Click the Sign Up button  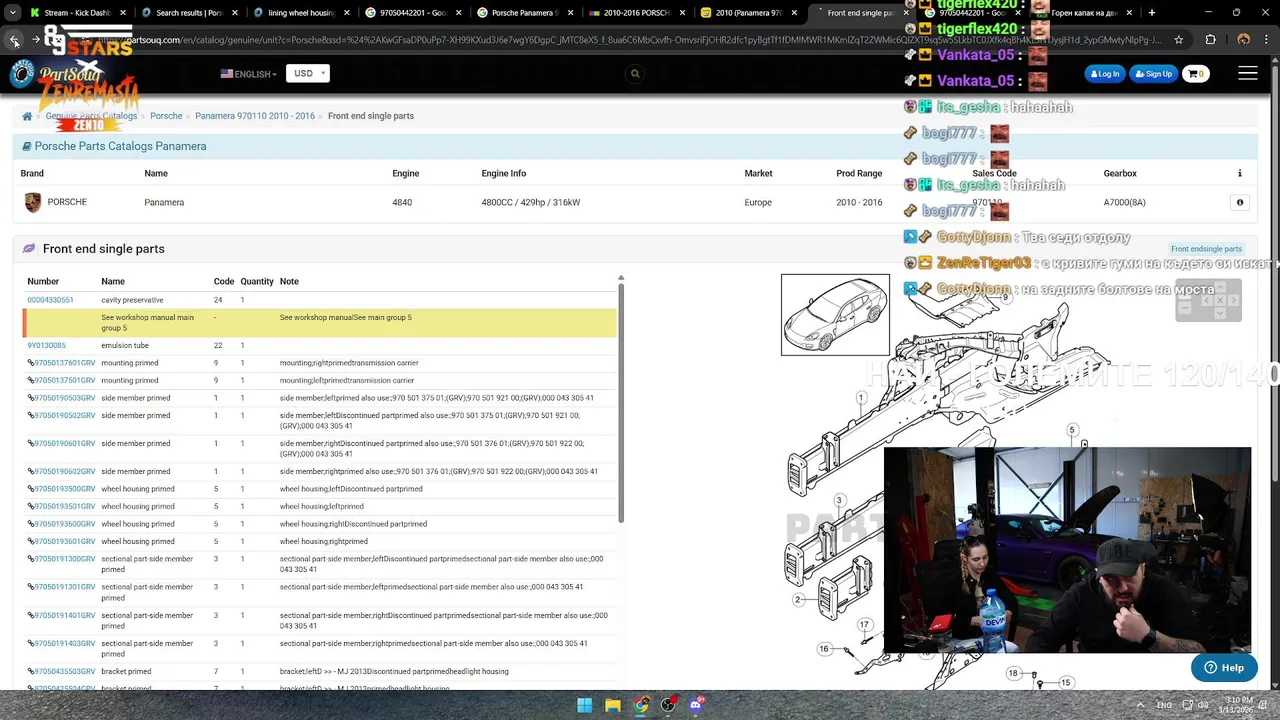click(1154, 74)
